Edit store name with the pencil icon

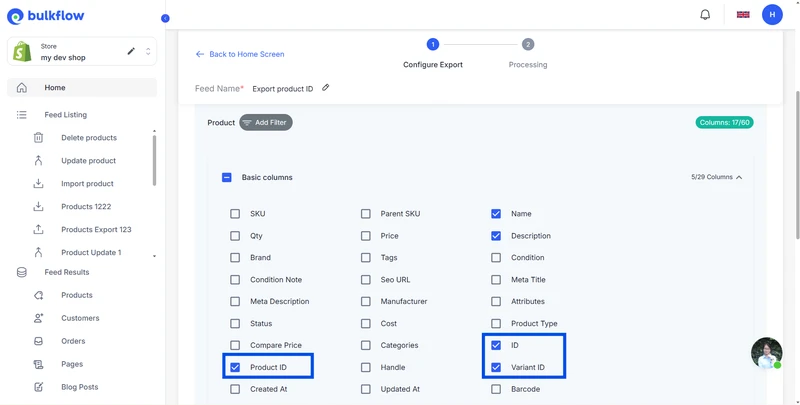click(x=131, y=51)
